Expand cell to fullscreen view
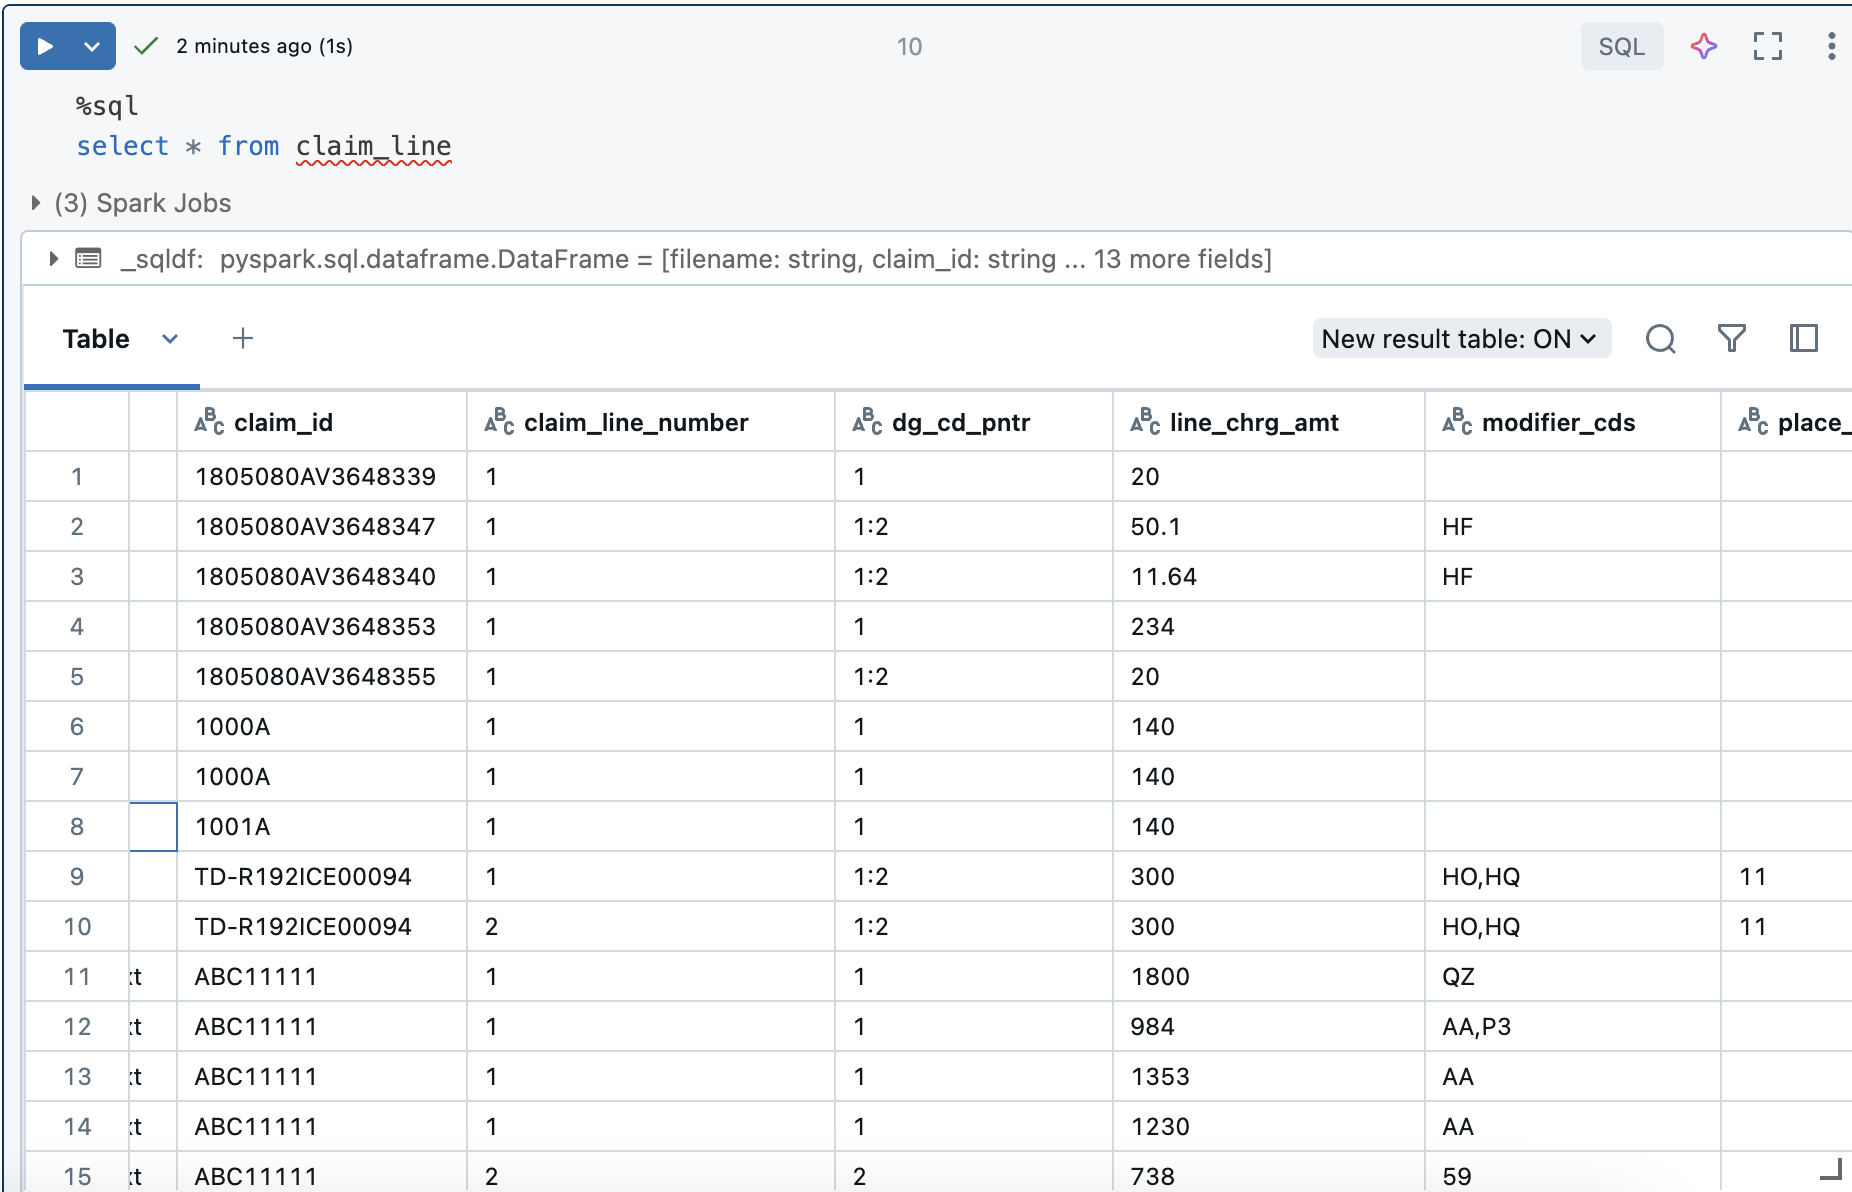The height and width of the screenshot is (1192, 1852). tap(1767, 46)
